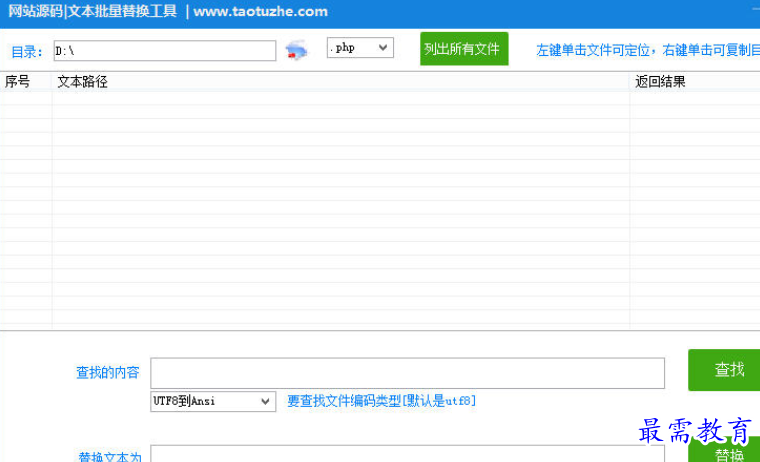This screenshot has height=462, width=760.
Task: Focus the 查找的内容 search text field
Action: 407,373
